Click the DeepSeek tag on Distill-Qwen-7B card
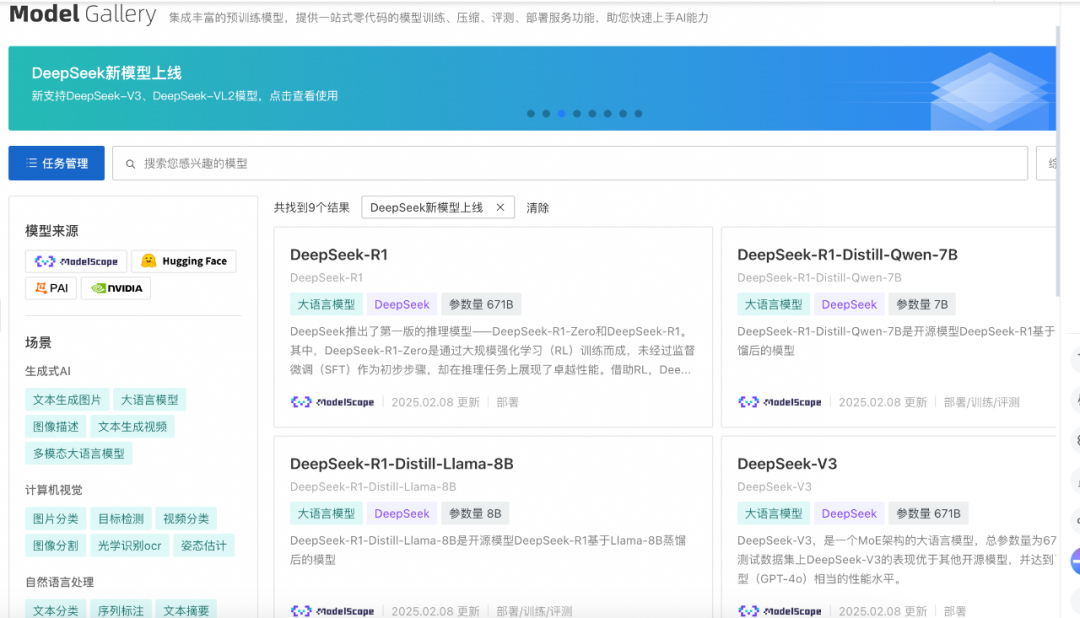The height and width of the screenshot is (618, 1080). pos(849,305)
